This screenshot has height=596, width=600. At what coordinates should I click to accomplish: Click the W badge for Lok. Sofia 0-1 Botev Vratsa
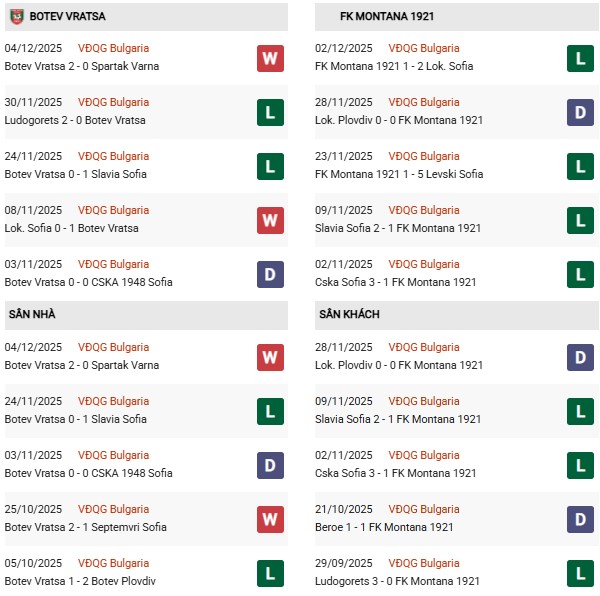(270, 220)
